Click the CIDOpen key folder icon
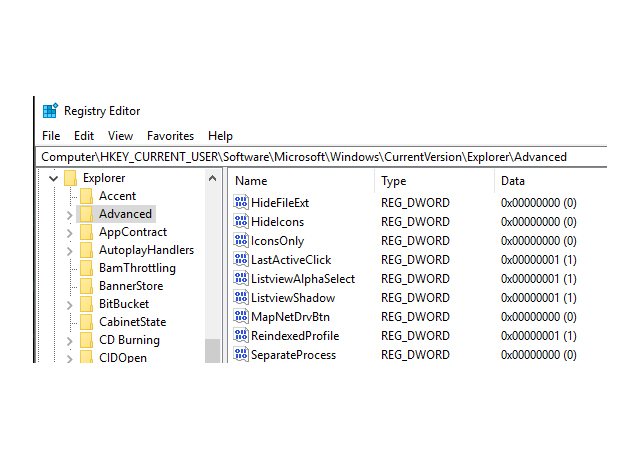This screenshot has width=640, height=460. pyautogui.click(x=87, y=357)
